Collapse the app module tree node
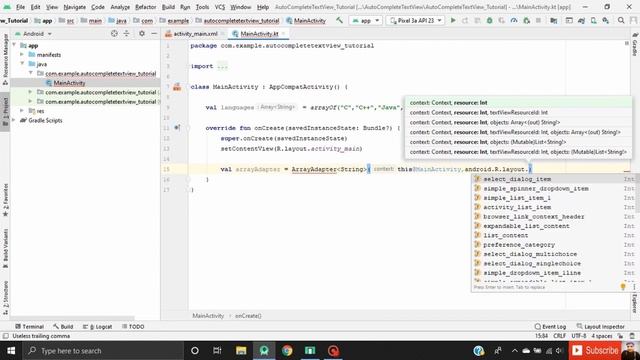This screenshot has width=640, height=360. coord(15,45)
